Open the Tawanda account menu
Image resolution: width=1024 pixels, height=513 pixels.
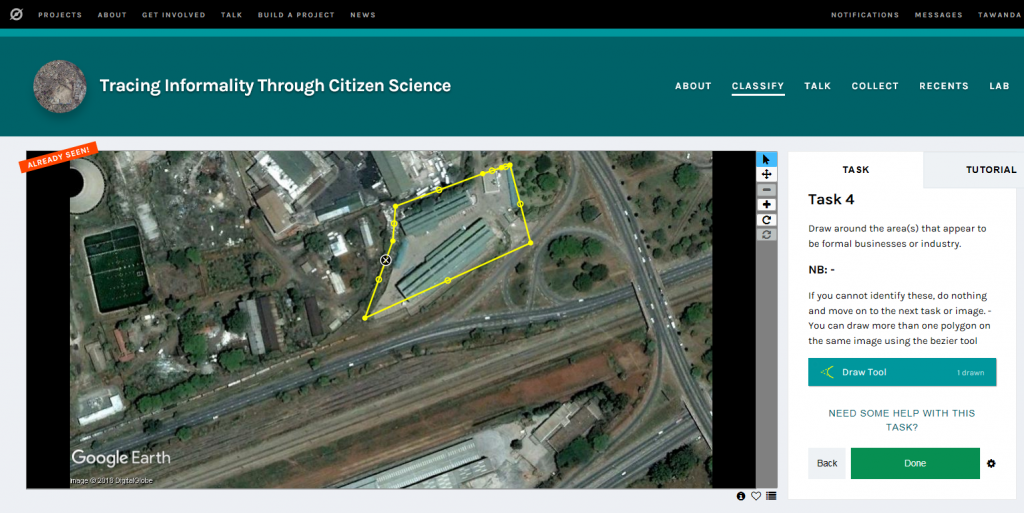[1000, 14]
